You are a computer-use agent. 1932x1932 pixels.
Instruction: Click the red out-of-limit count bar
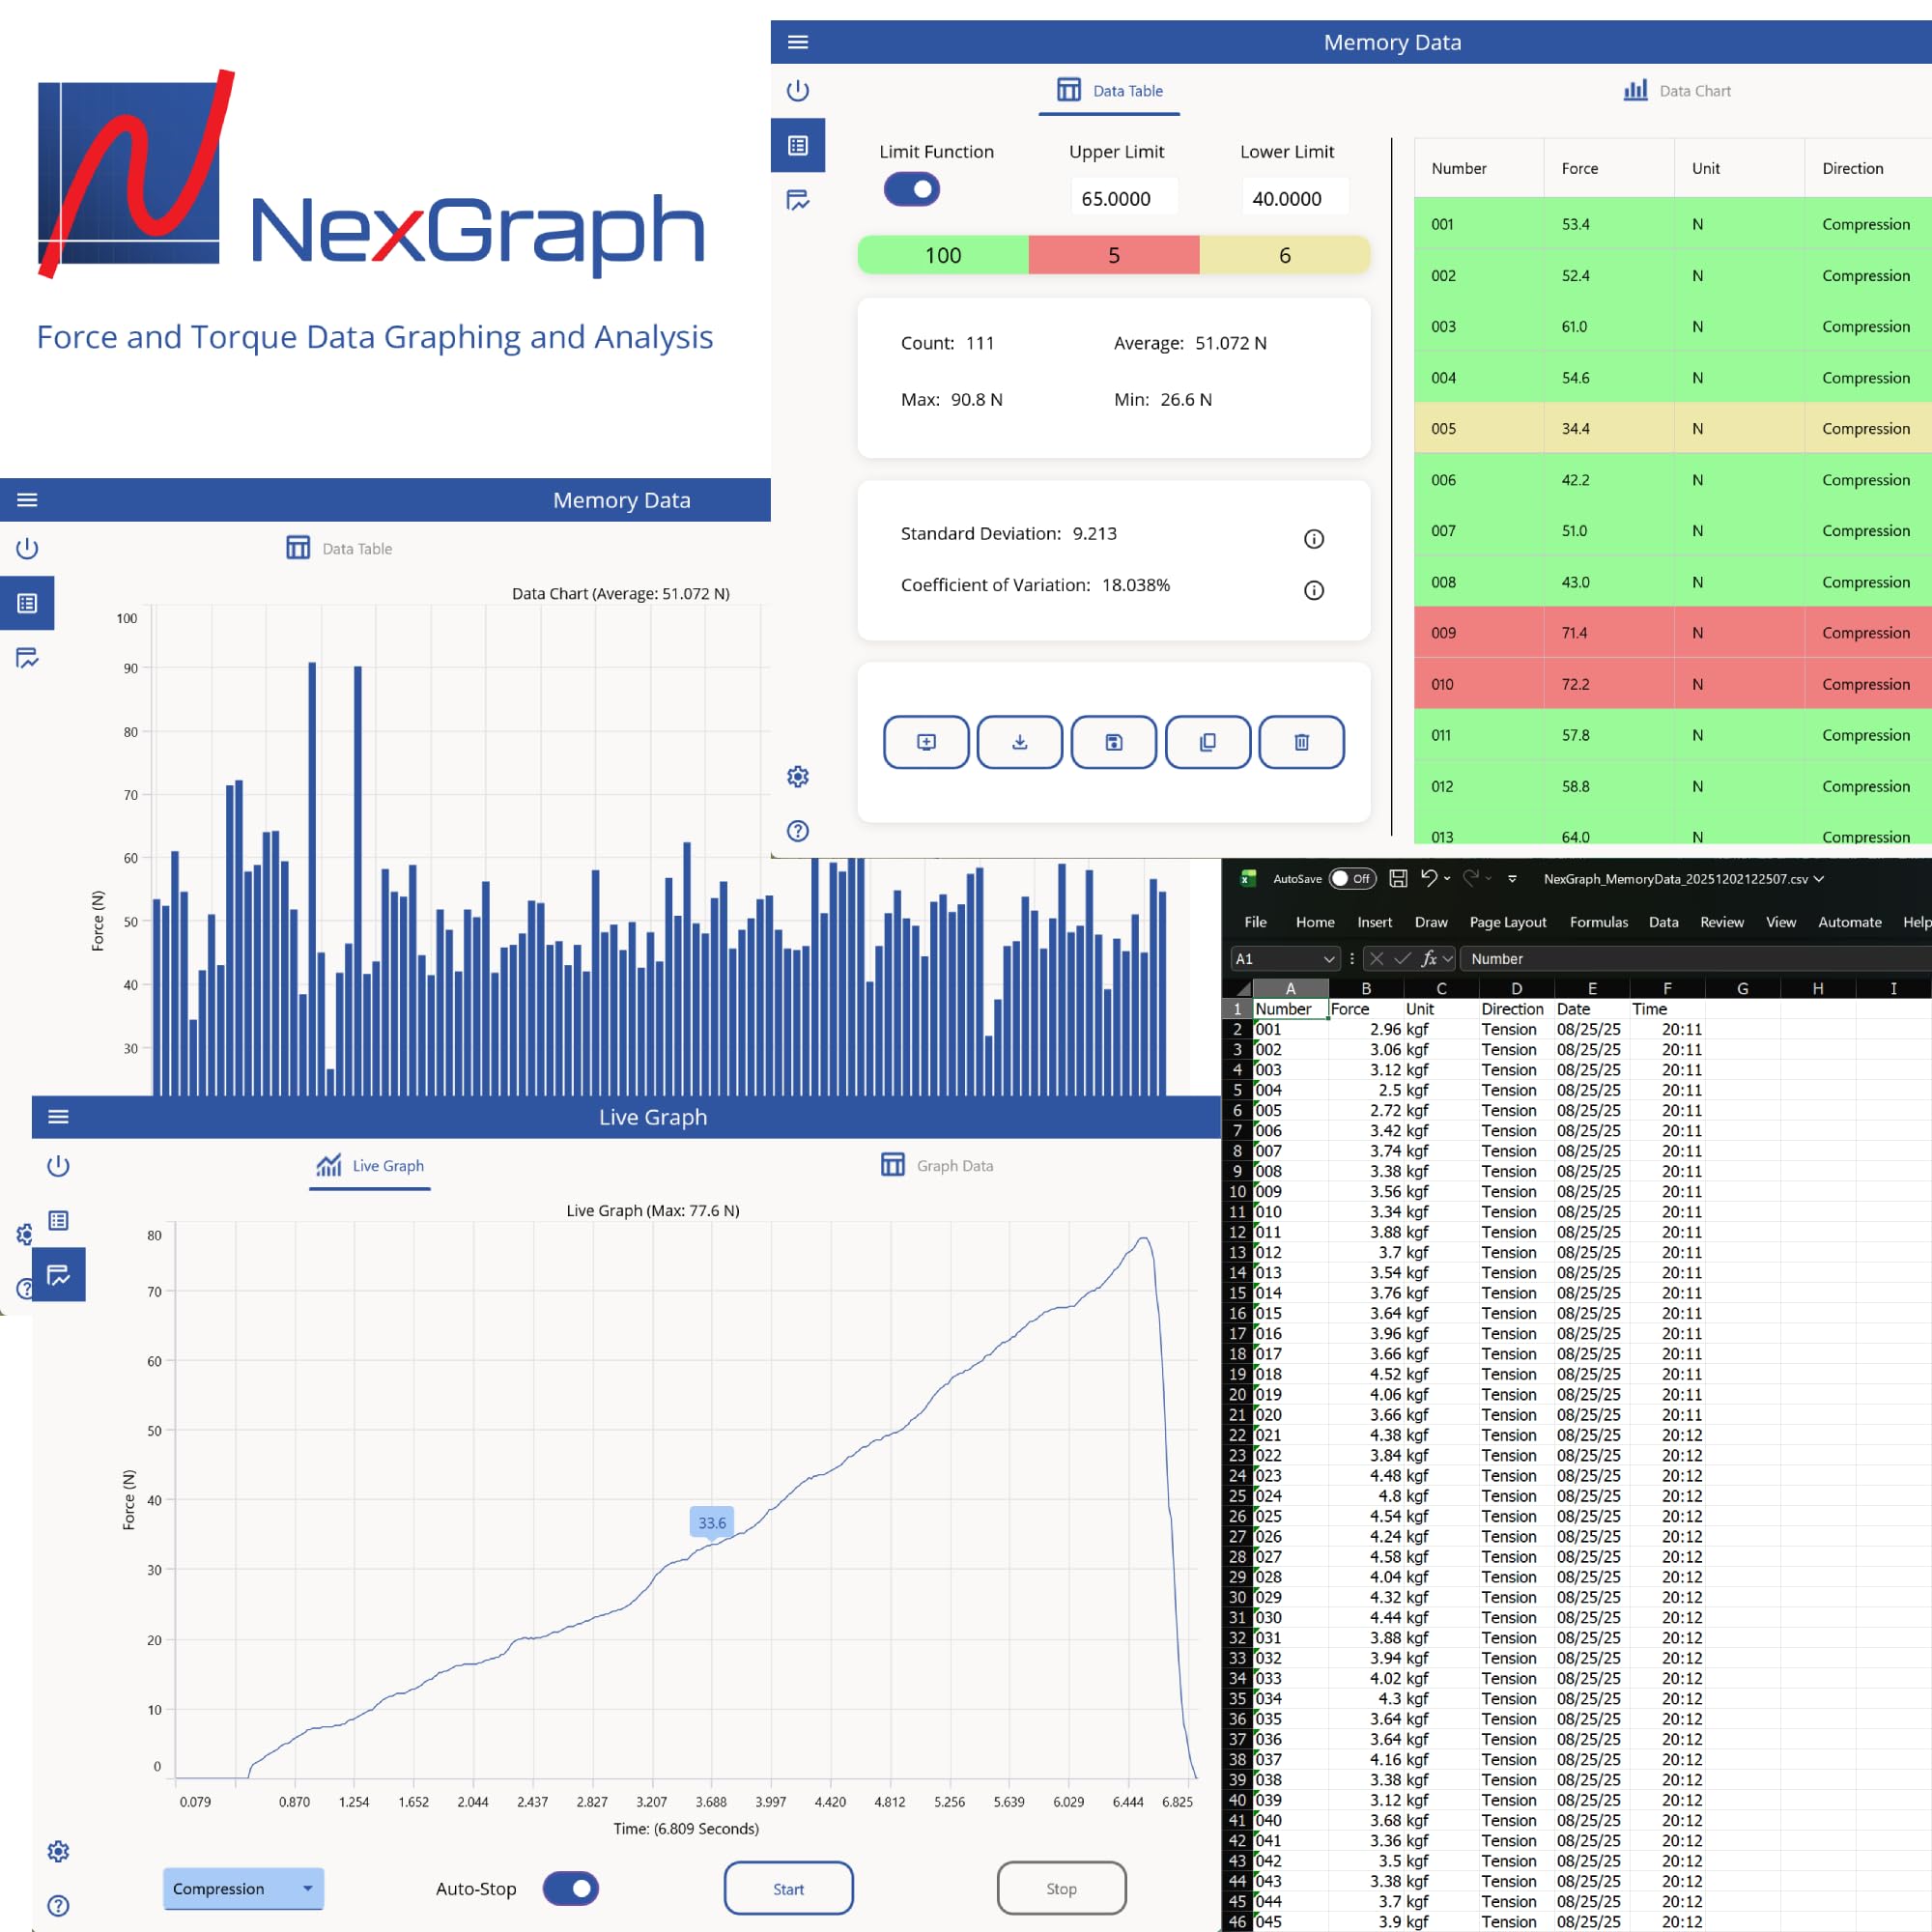click(1113, 256)
